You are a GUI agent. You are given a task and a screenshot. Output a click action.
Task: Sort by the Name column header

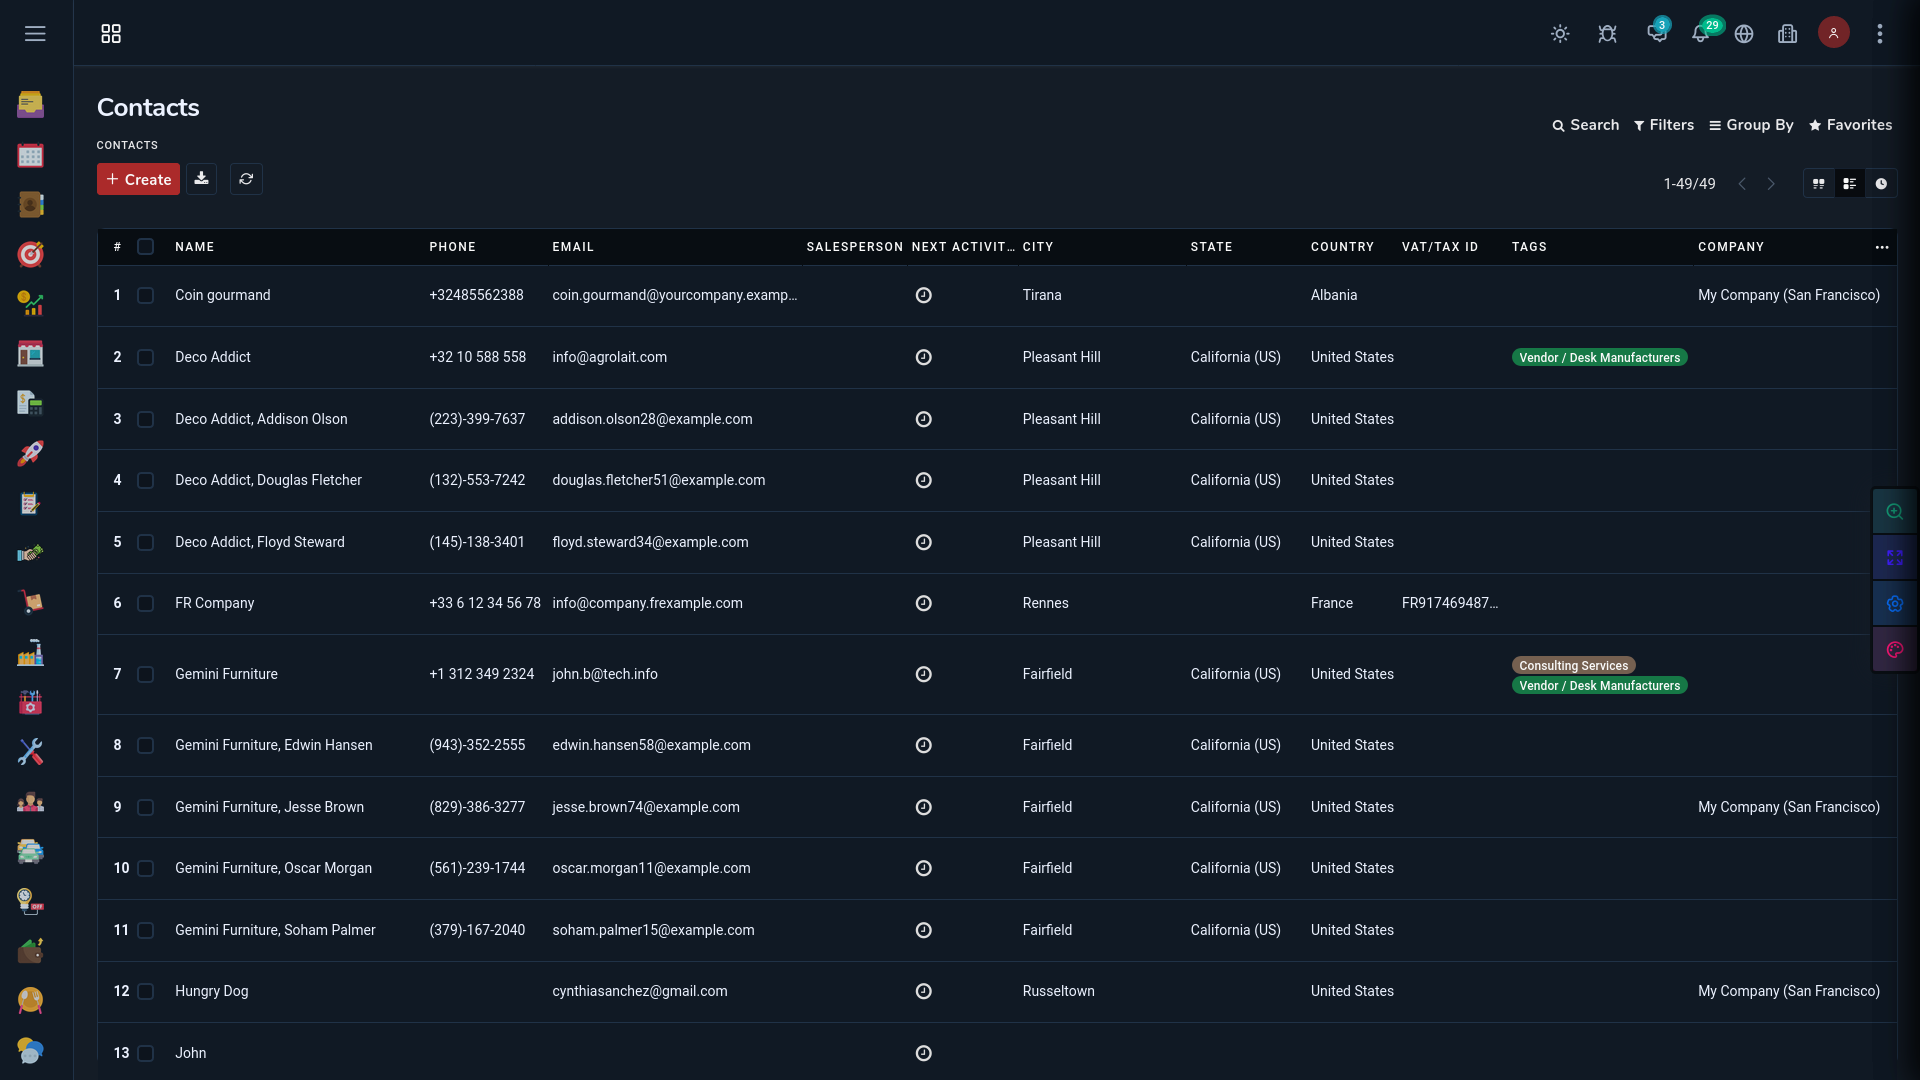[194, 247]
